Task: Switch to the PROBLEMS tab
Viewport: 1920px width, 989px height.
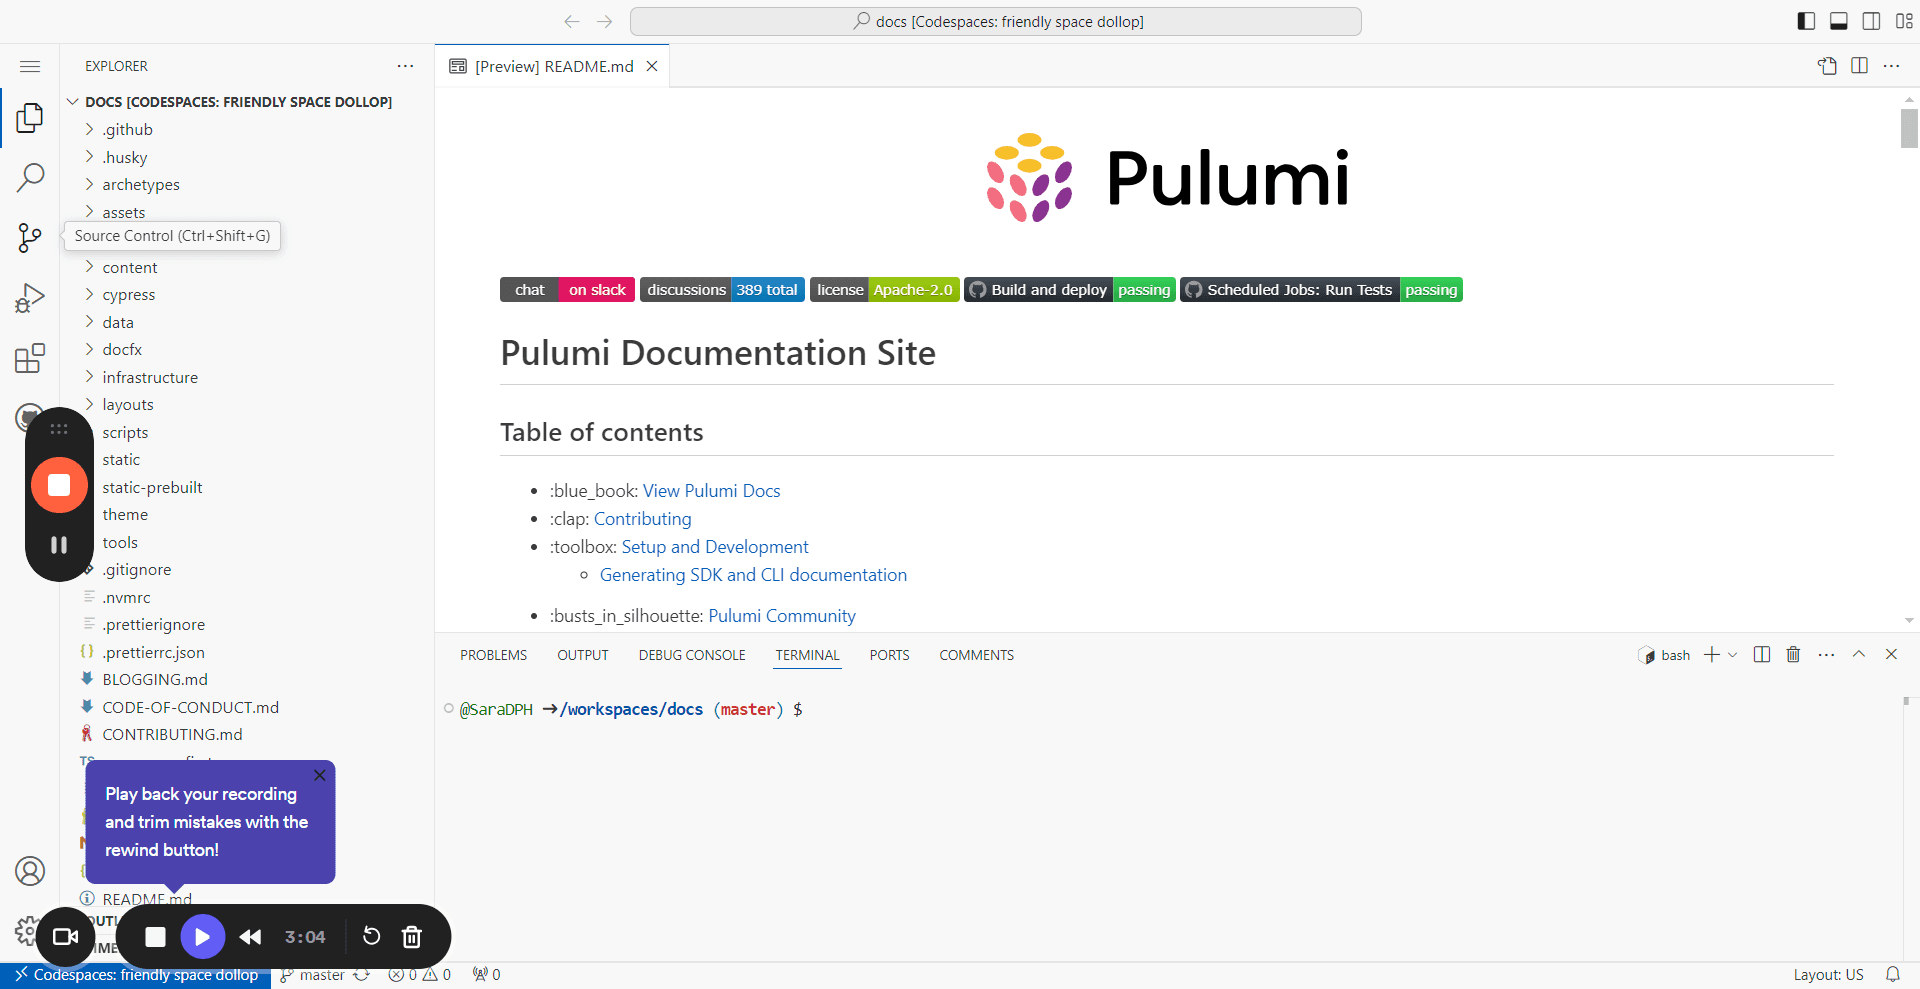Action: (493, 655)
